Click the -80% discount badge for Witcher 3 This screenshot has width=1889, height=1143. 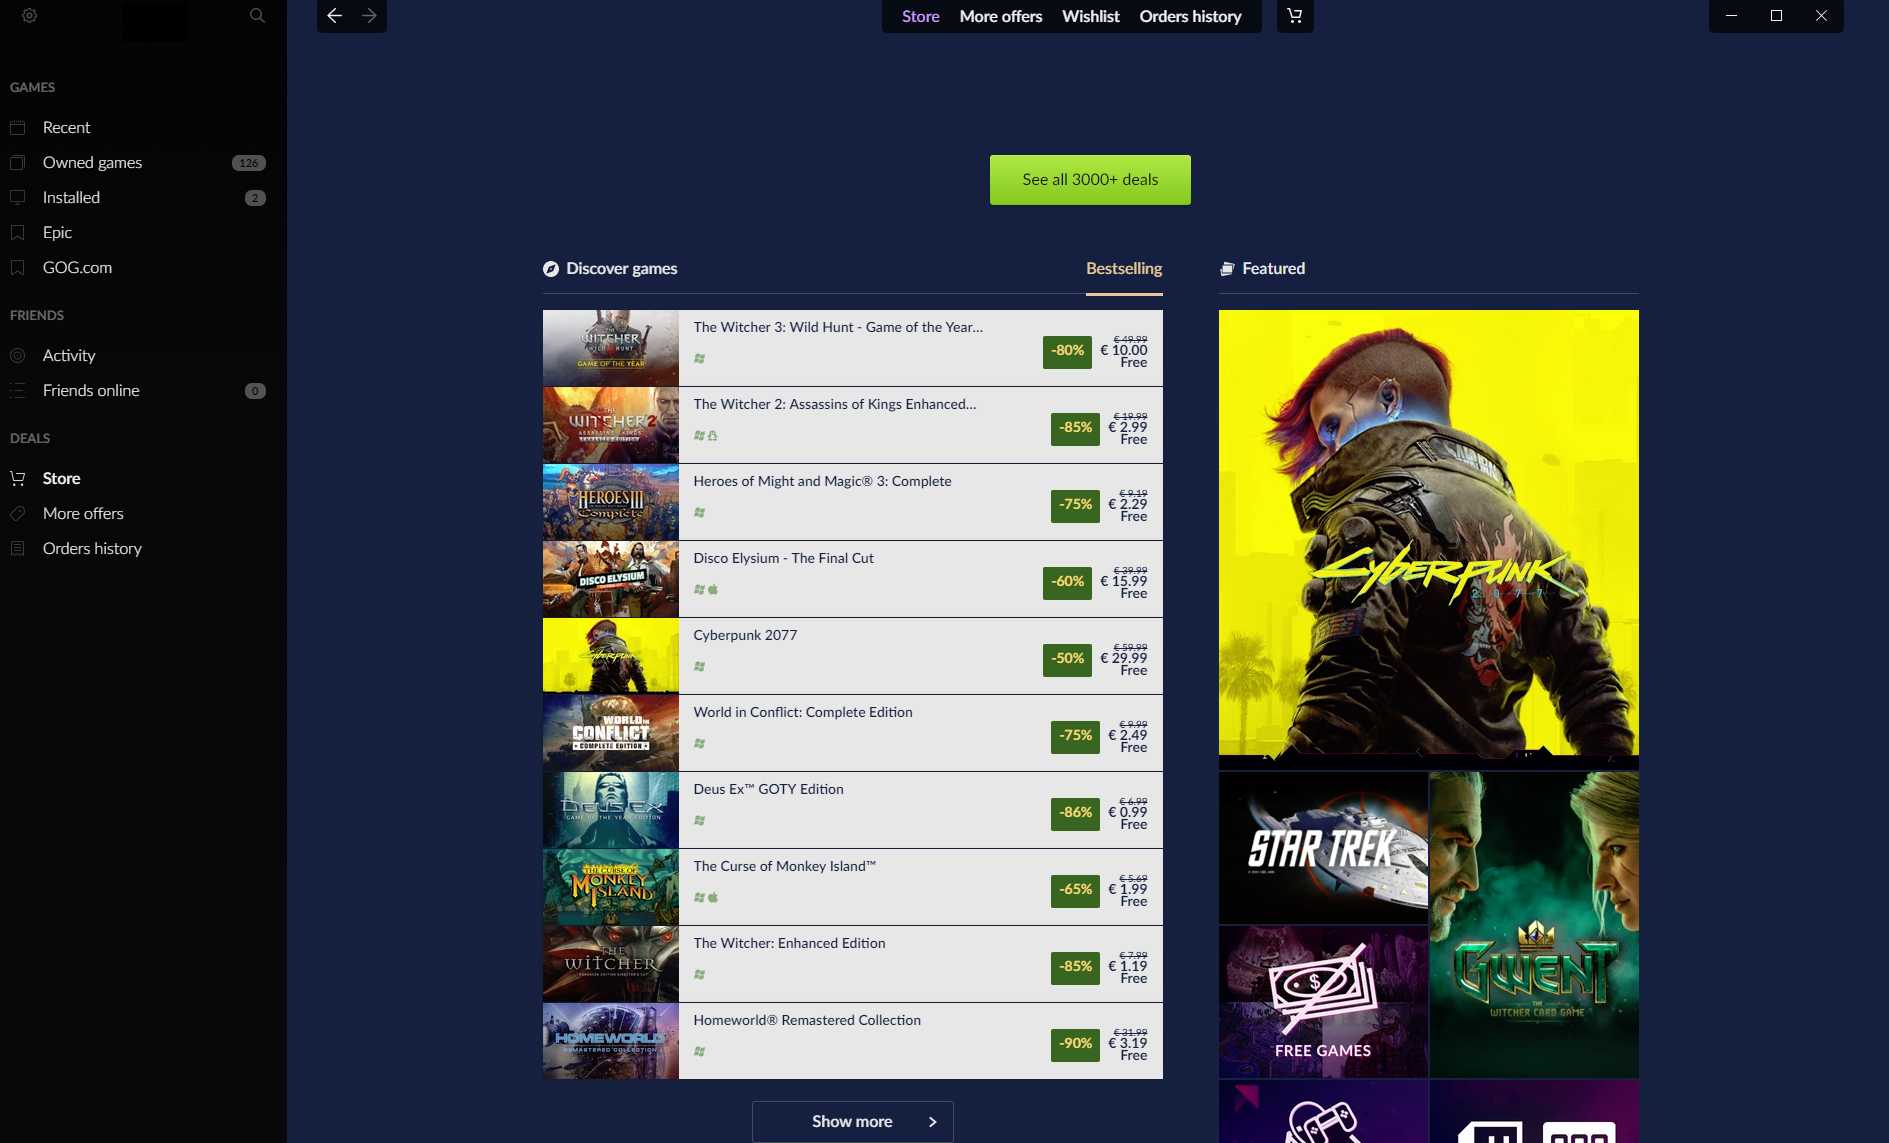tap(1067, 351)
